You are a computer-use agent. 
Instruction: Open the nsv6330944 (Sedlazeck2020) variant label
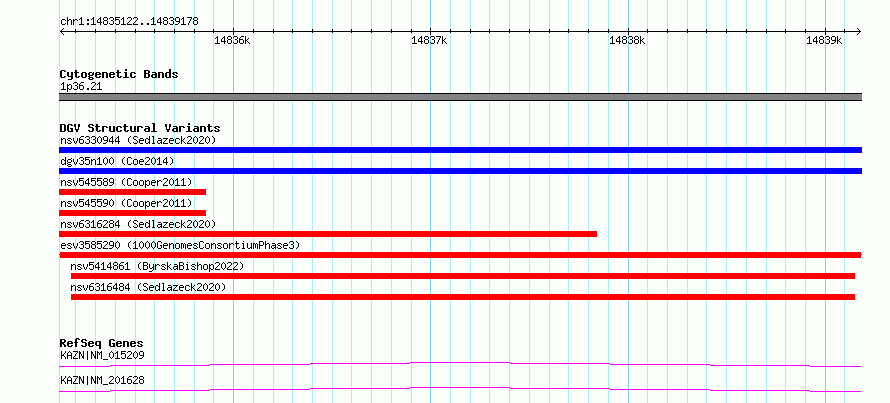[138, 140]
